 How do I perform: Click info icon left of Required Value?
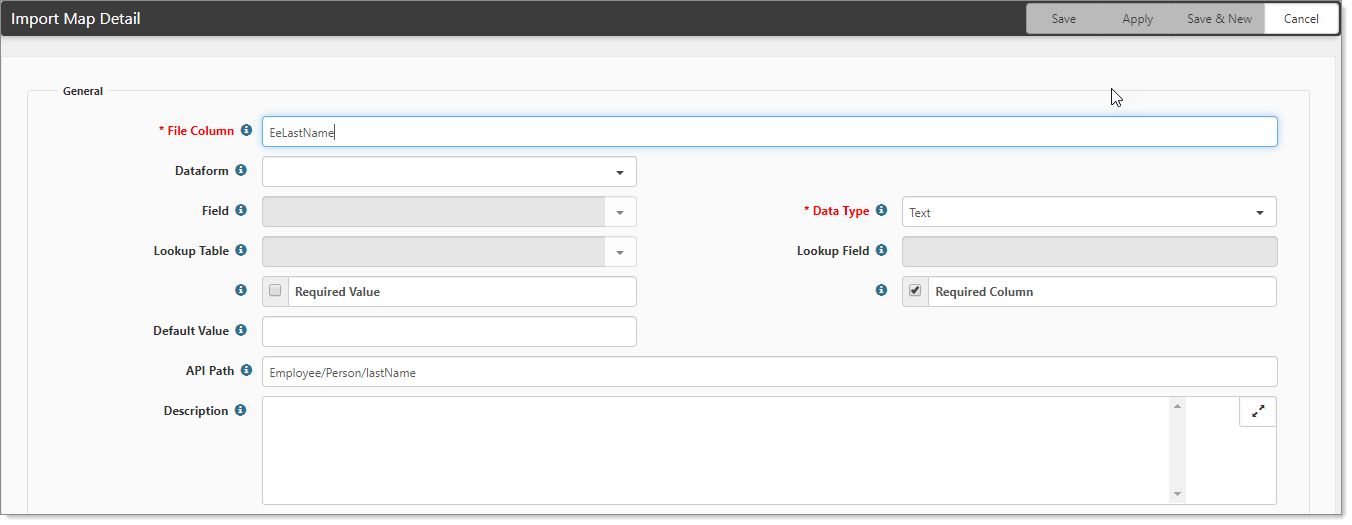240,291
